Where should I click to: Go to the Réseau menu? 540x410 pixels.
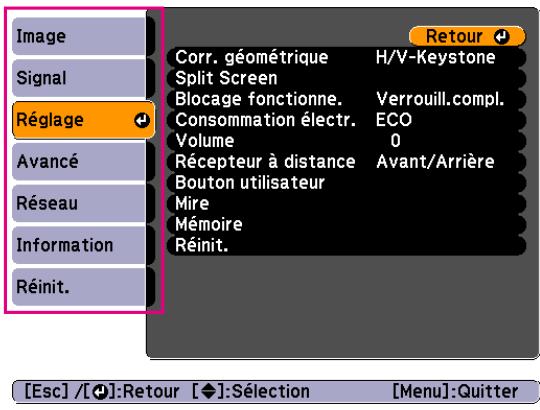[83, 203]
